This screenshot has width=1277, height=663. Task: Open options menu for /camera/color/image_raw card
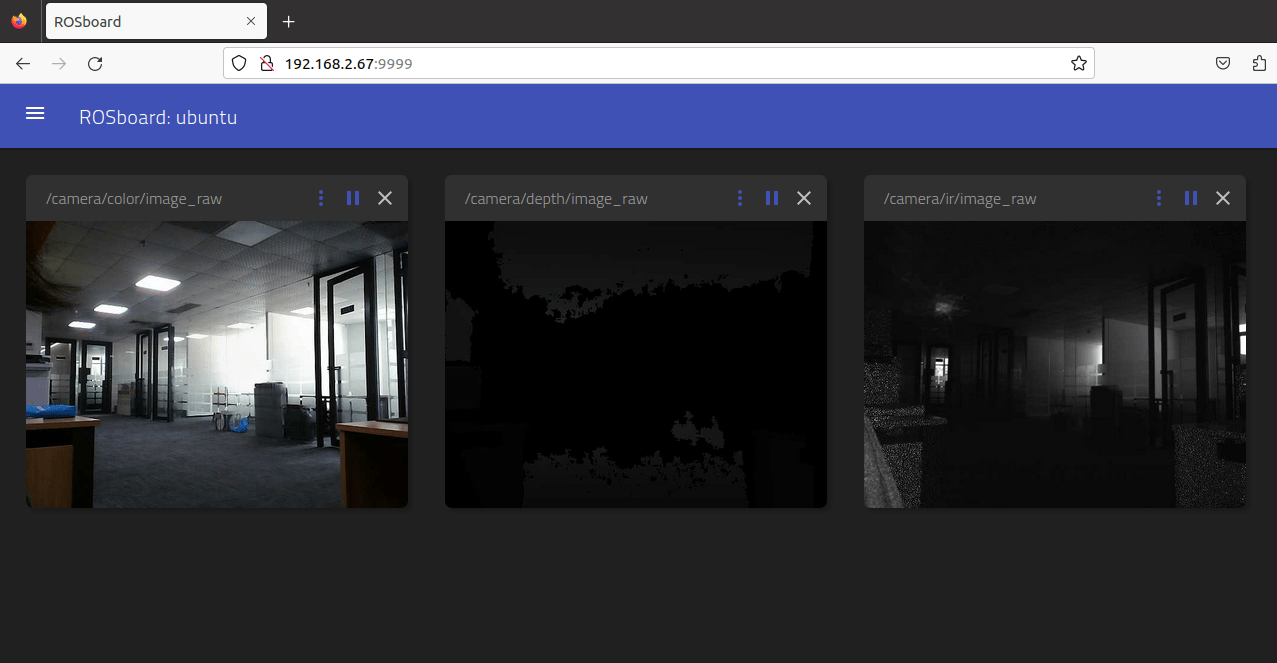[321, 198]
